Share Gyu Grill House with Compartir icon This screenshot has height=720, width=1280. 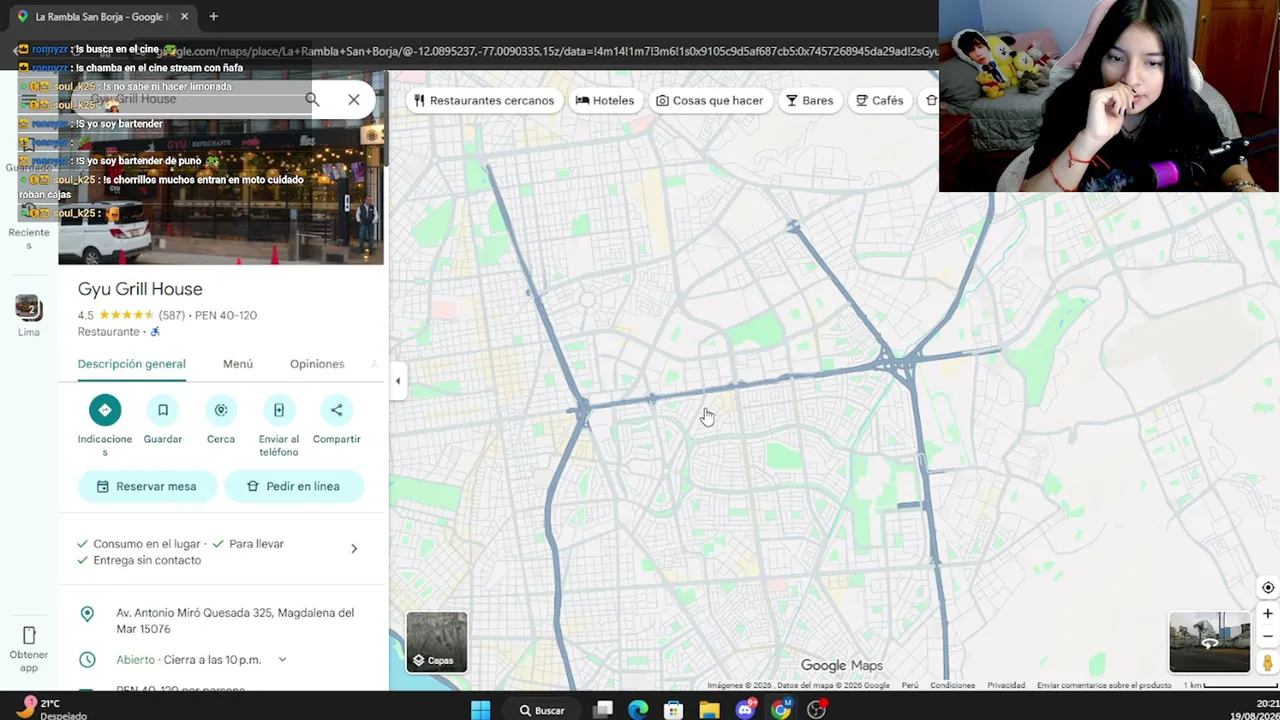[x=337, y=410]
